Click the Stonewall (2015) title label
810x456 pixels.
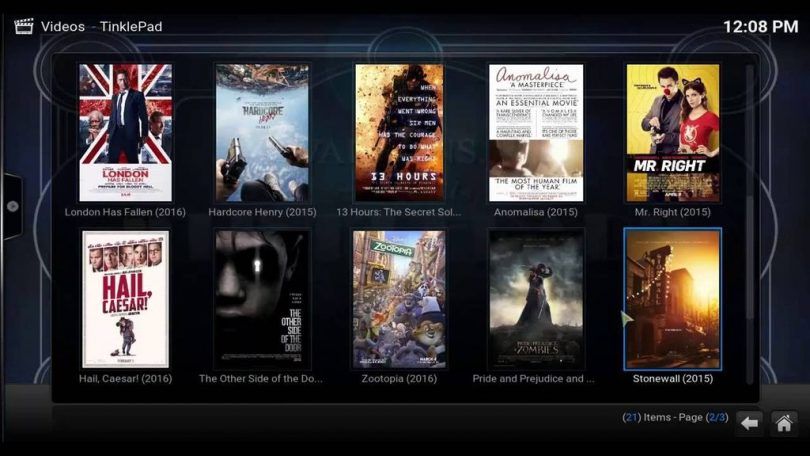[672, 379]
